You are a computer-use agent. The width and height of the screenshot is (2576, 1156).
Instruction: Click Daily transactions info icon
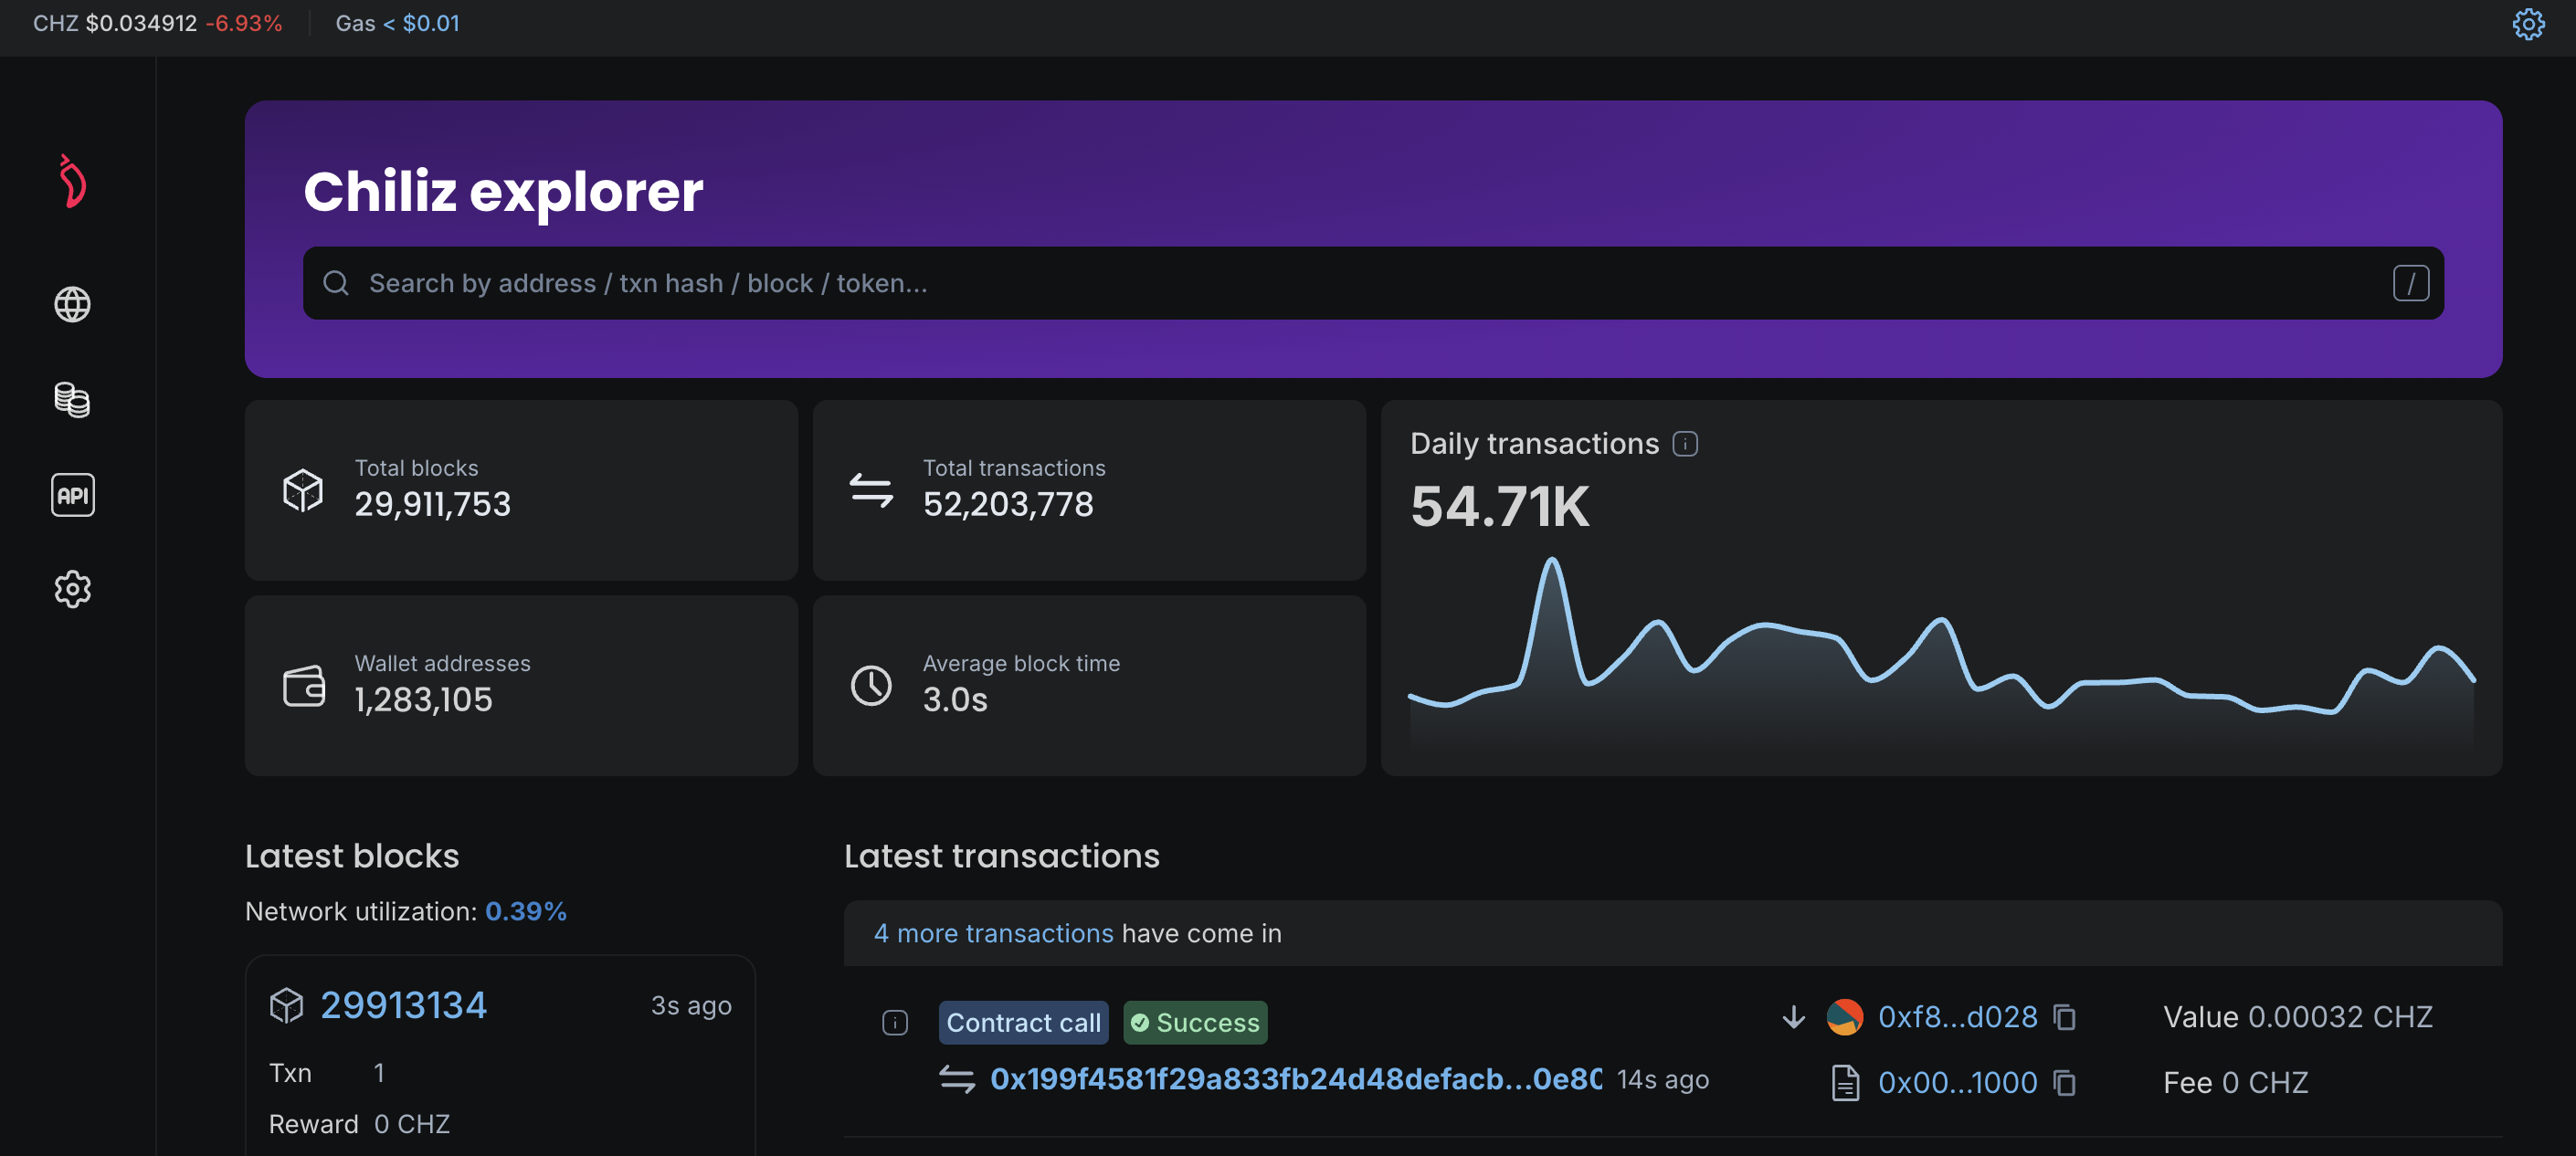pos(1685,444)
